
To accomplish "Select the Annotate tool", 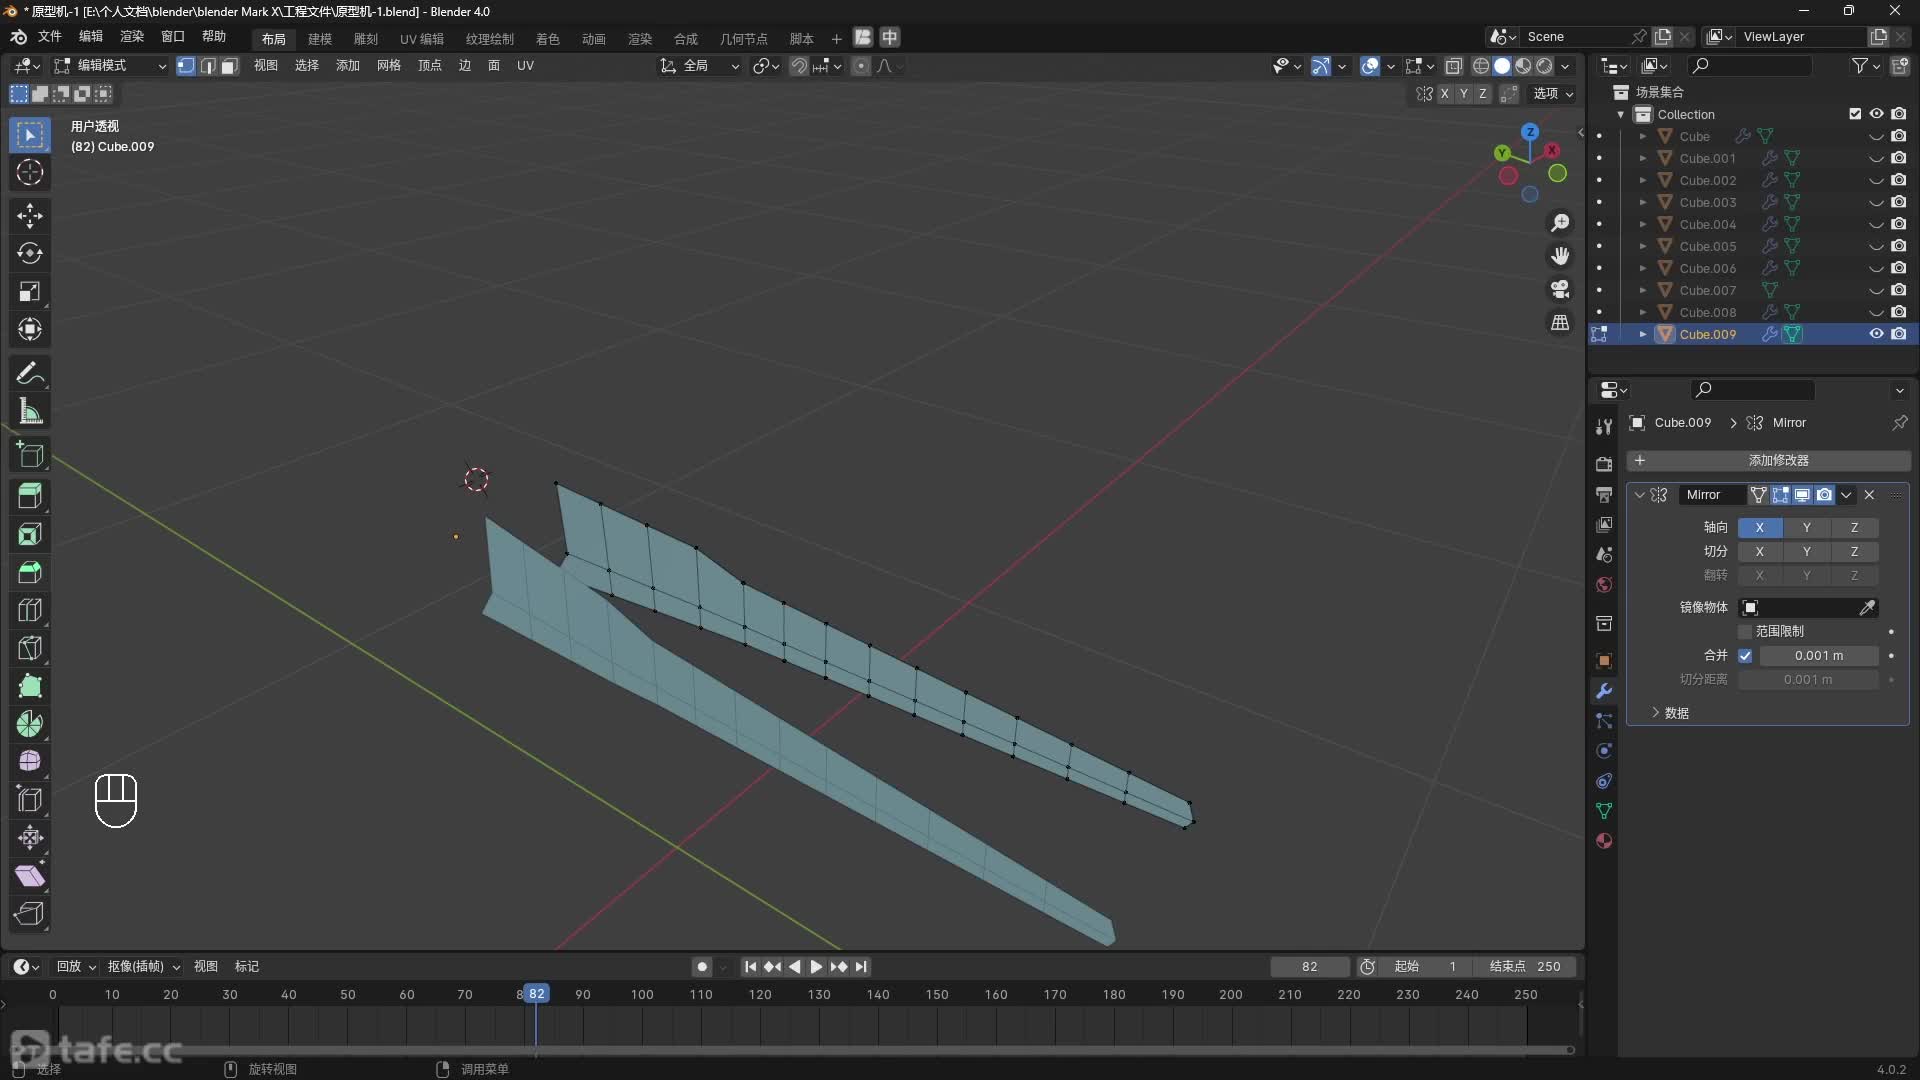I will coord(30,374).
